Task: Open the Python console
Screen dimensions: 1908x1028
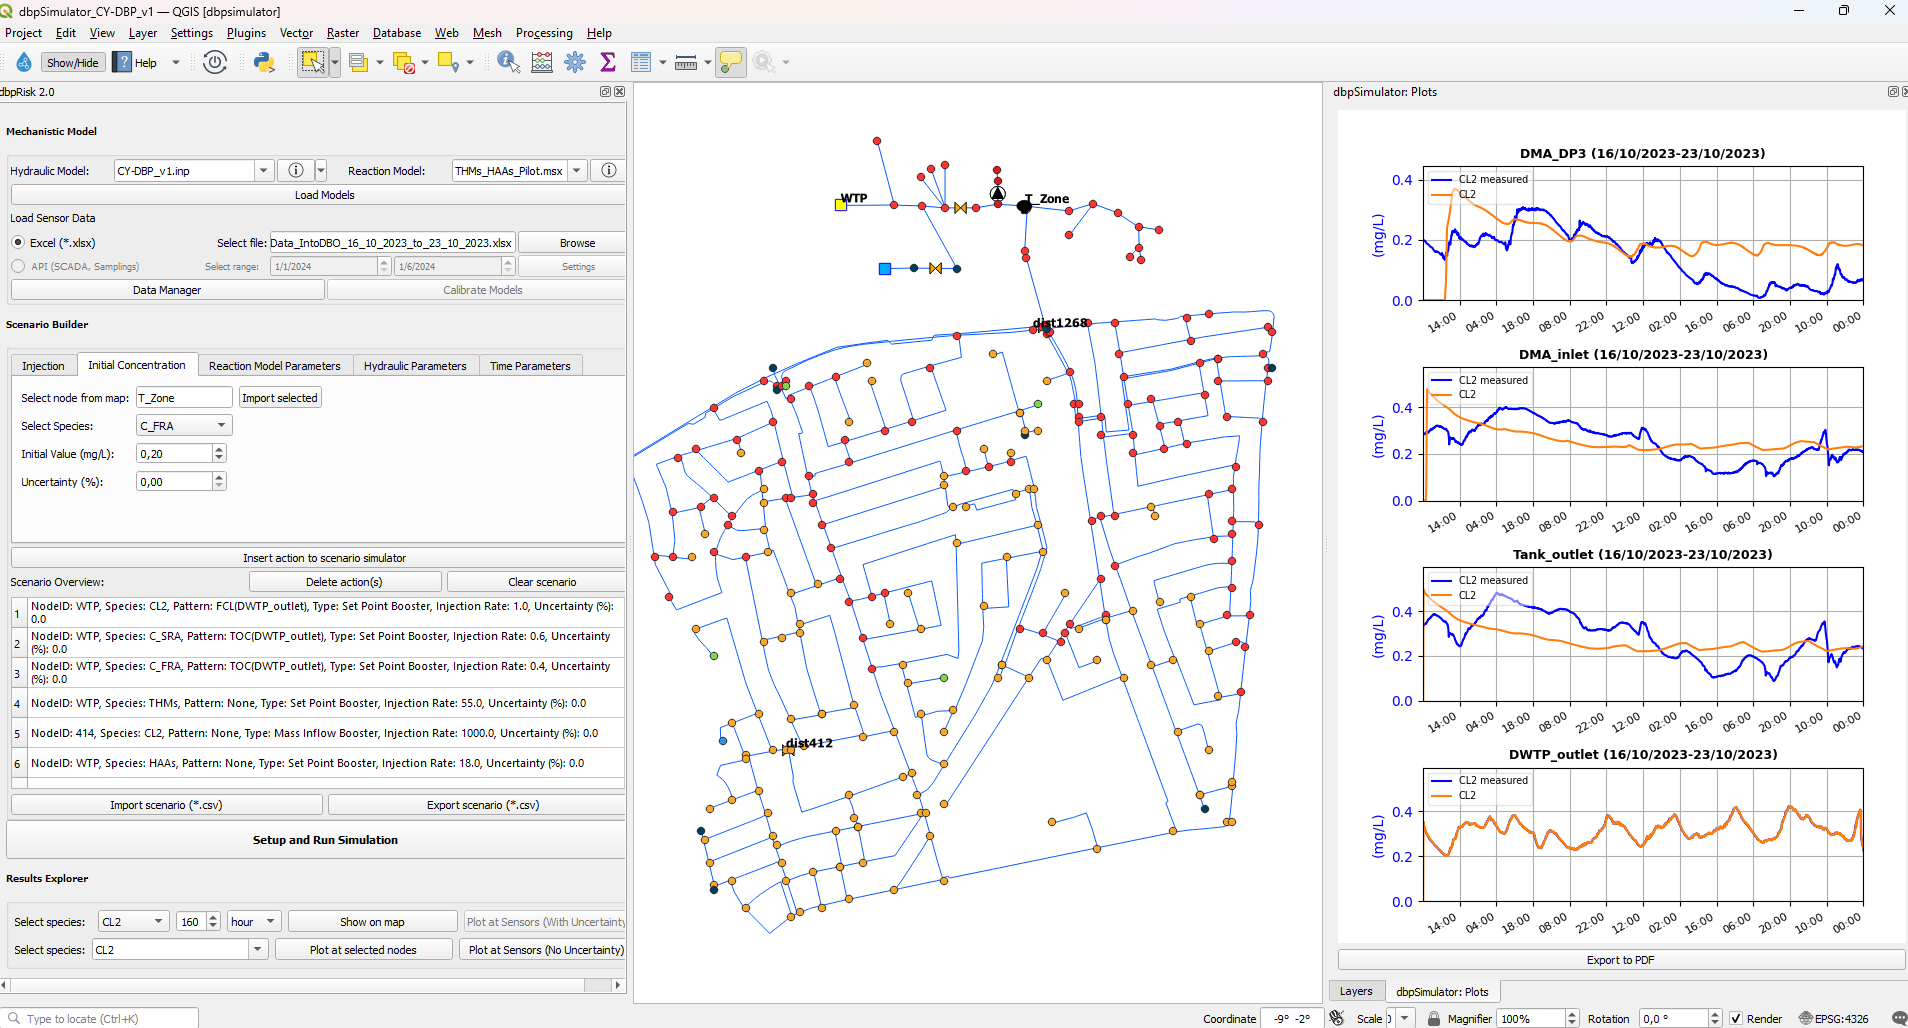Action: [x=264, y=62]
